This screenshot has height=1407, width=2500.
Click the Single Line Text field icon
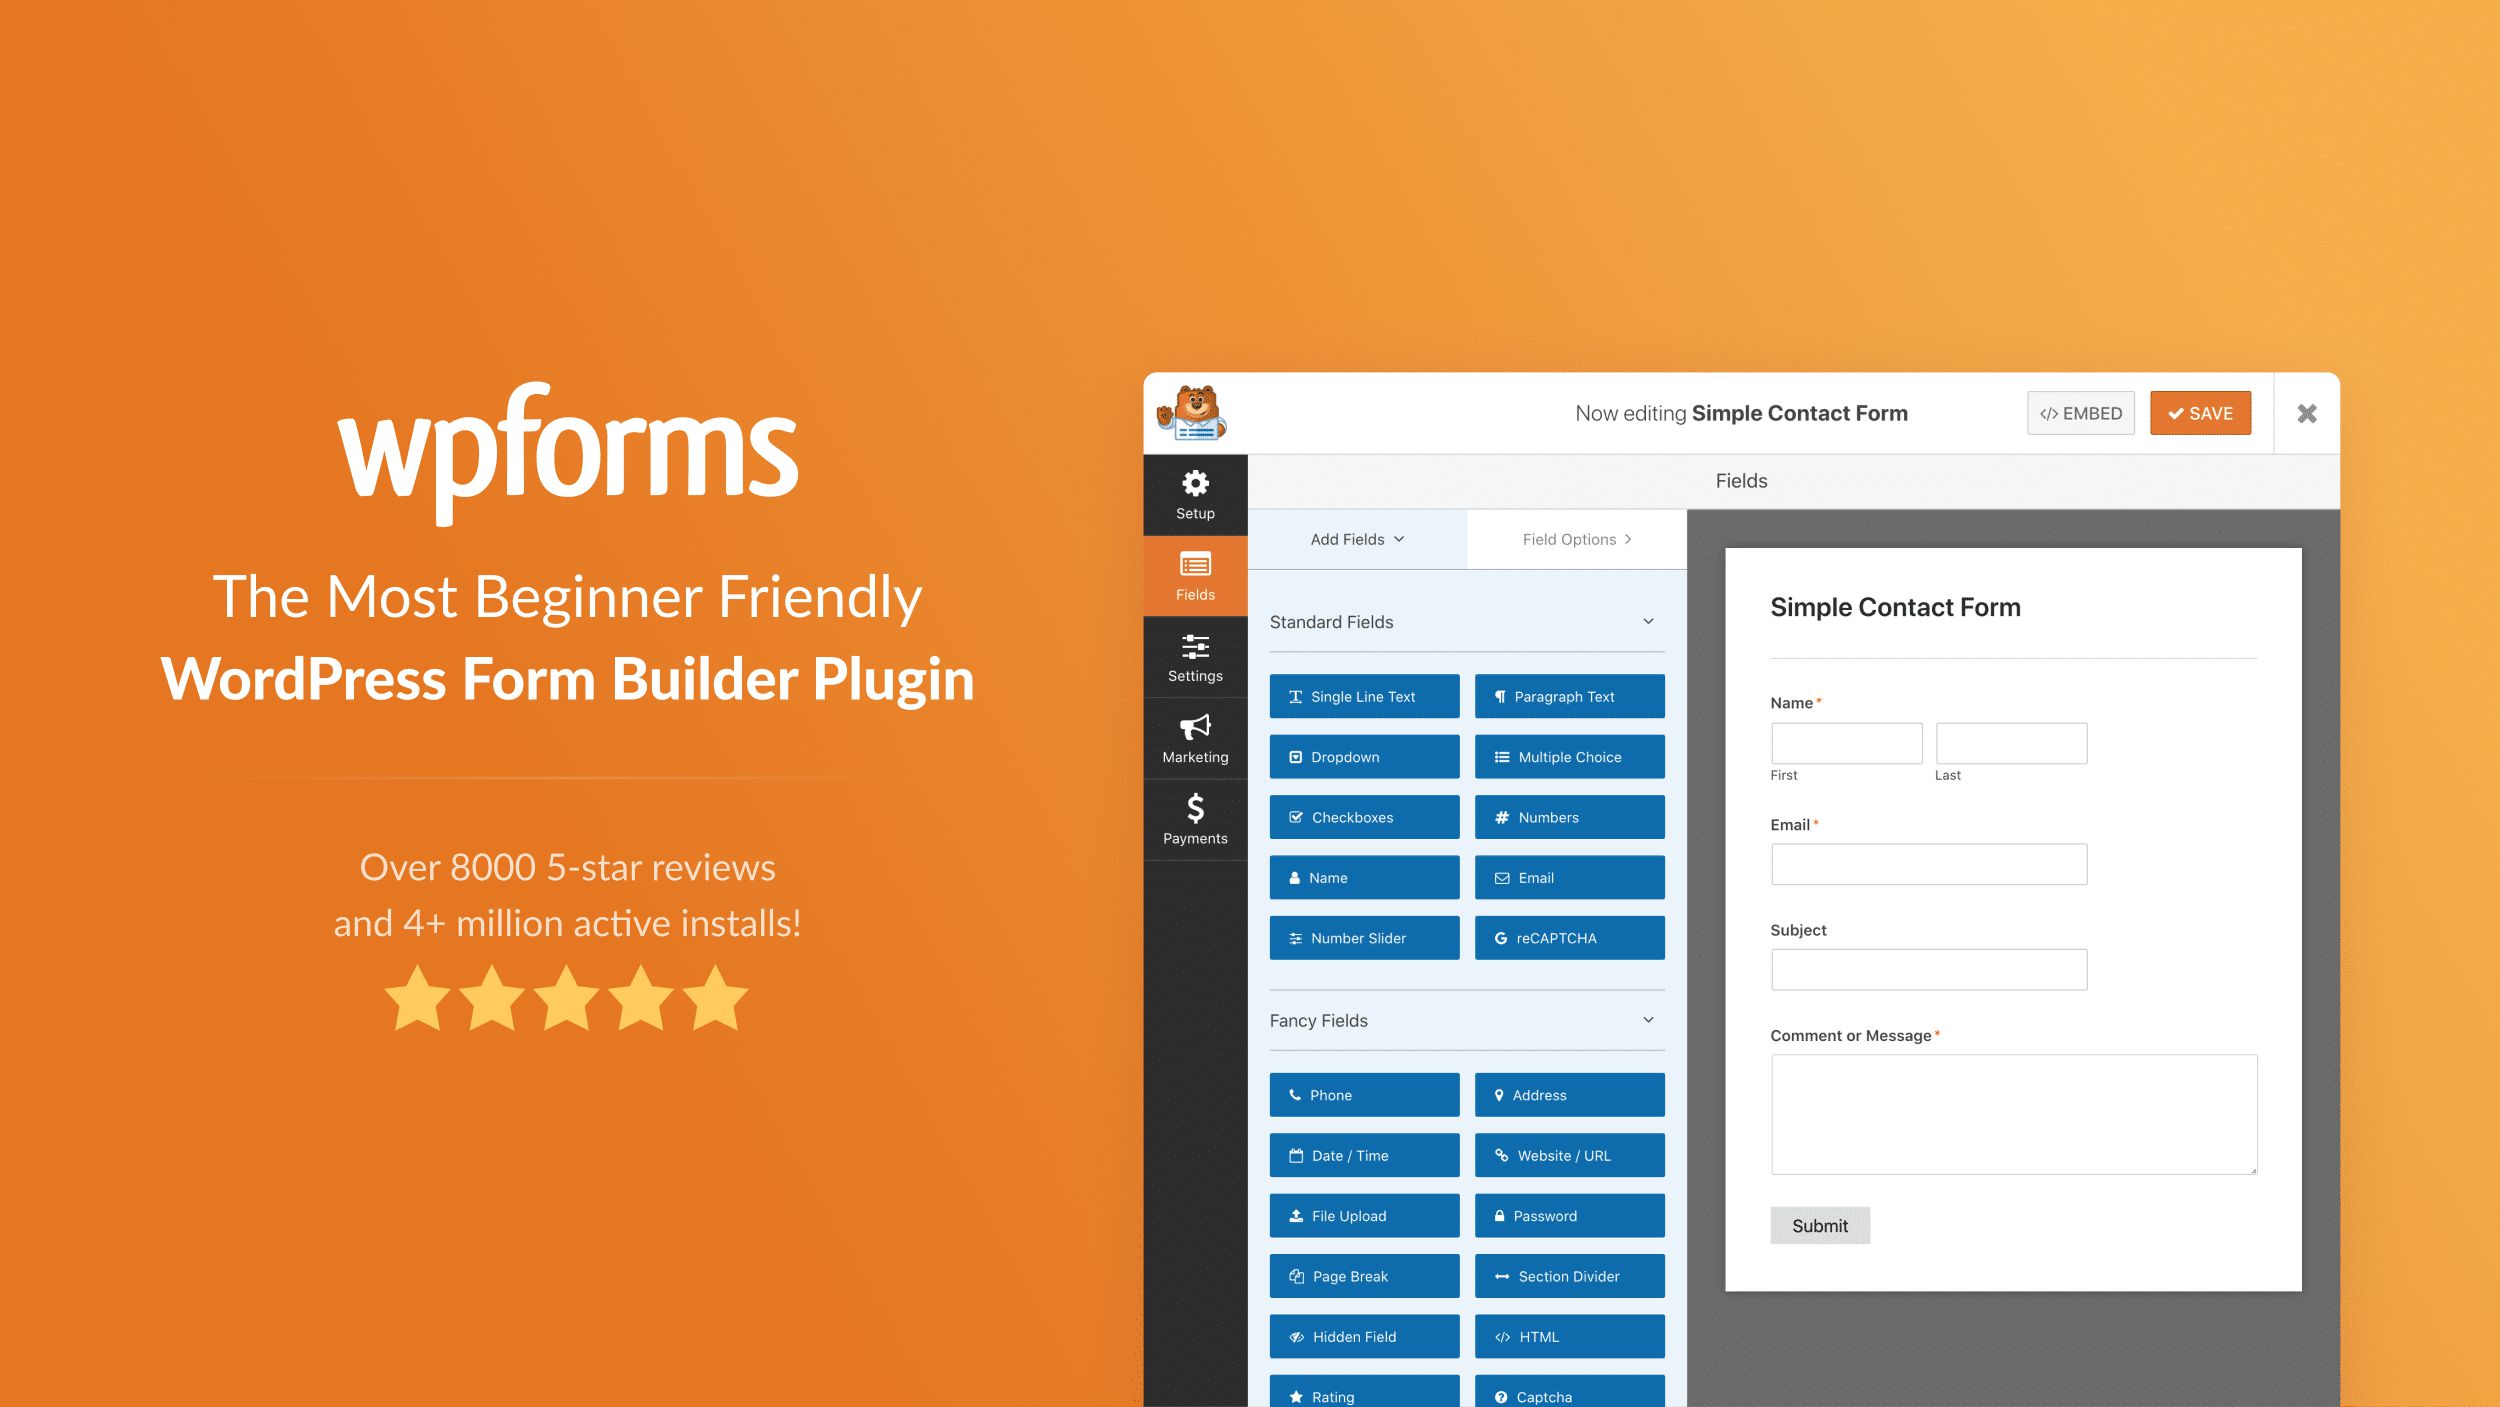click(x=1365, y=696)
